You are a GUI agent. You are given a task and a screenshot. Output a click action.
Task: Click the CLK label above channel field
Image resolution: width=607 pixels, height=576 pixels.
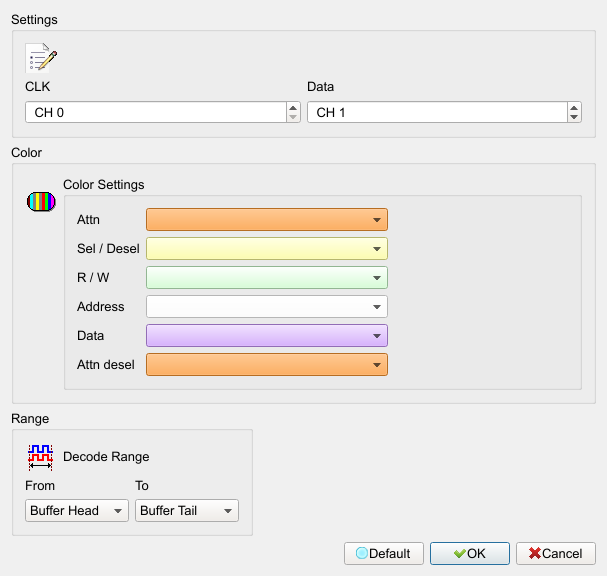pyautogui.click(x=38, y=86)
